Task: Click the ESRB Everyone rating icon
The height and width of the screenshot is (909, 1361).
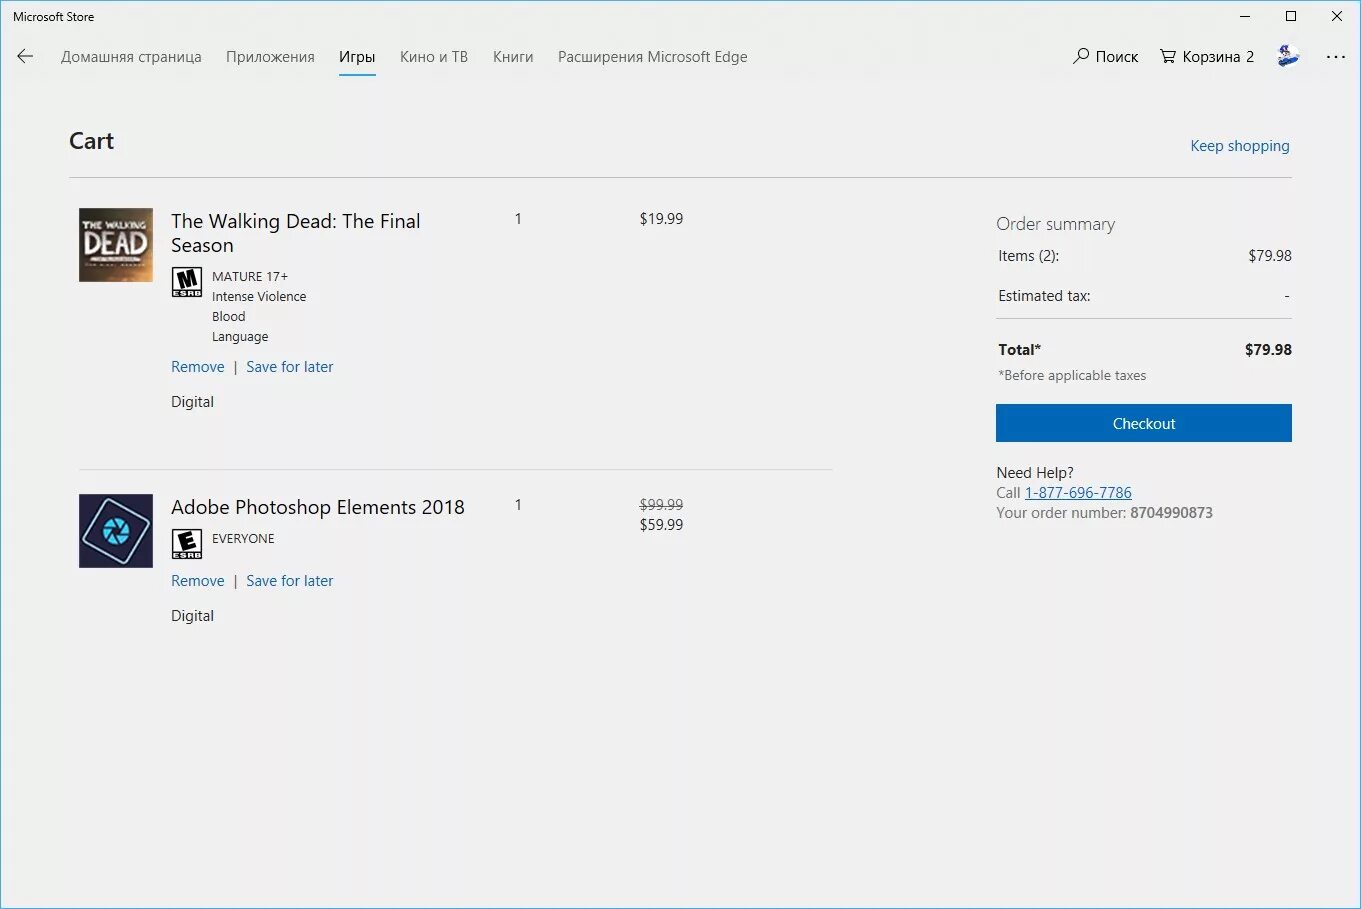Action: coord(187,544)
